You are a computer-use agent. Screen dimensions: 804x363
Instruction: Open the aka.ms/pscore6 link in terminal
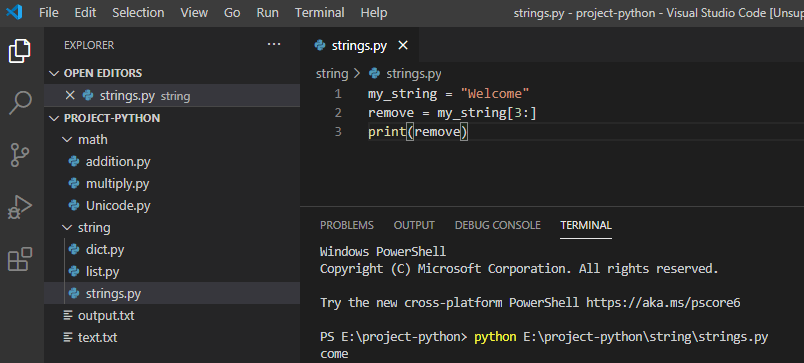(x=664, y=302)
